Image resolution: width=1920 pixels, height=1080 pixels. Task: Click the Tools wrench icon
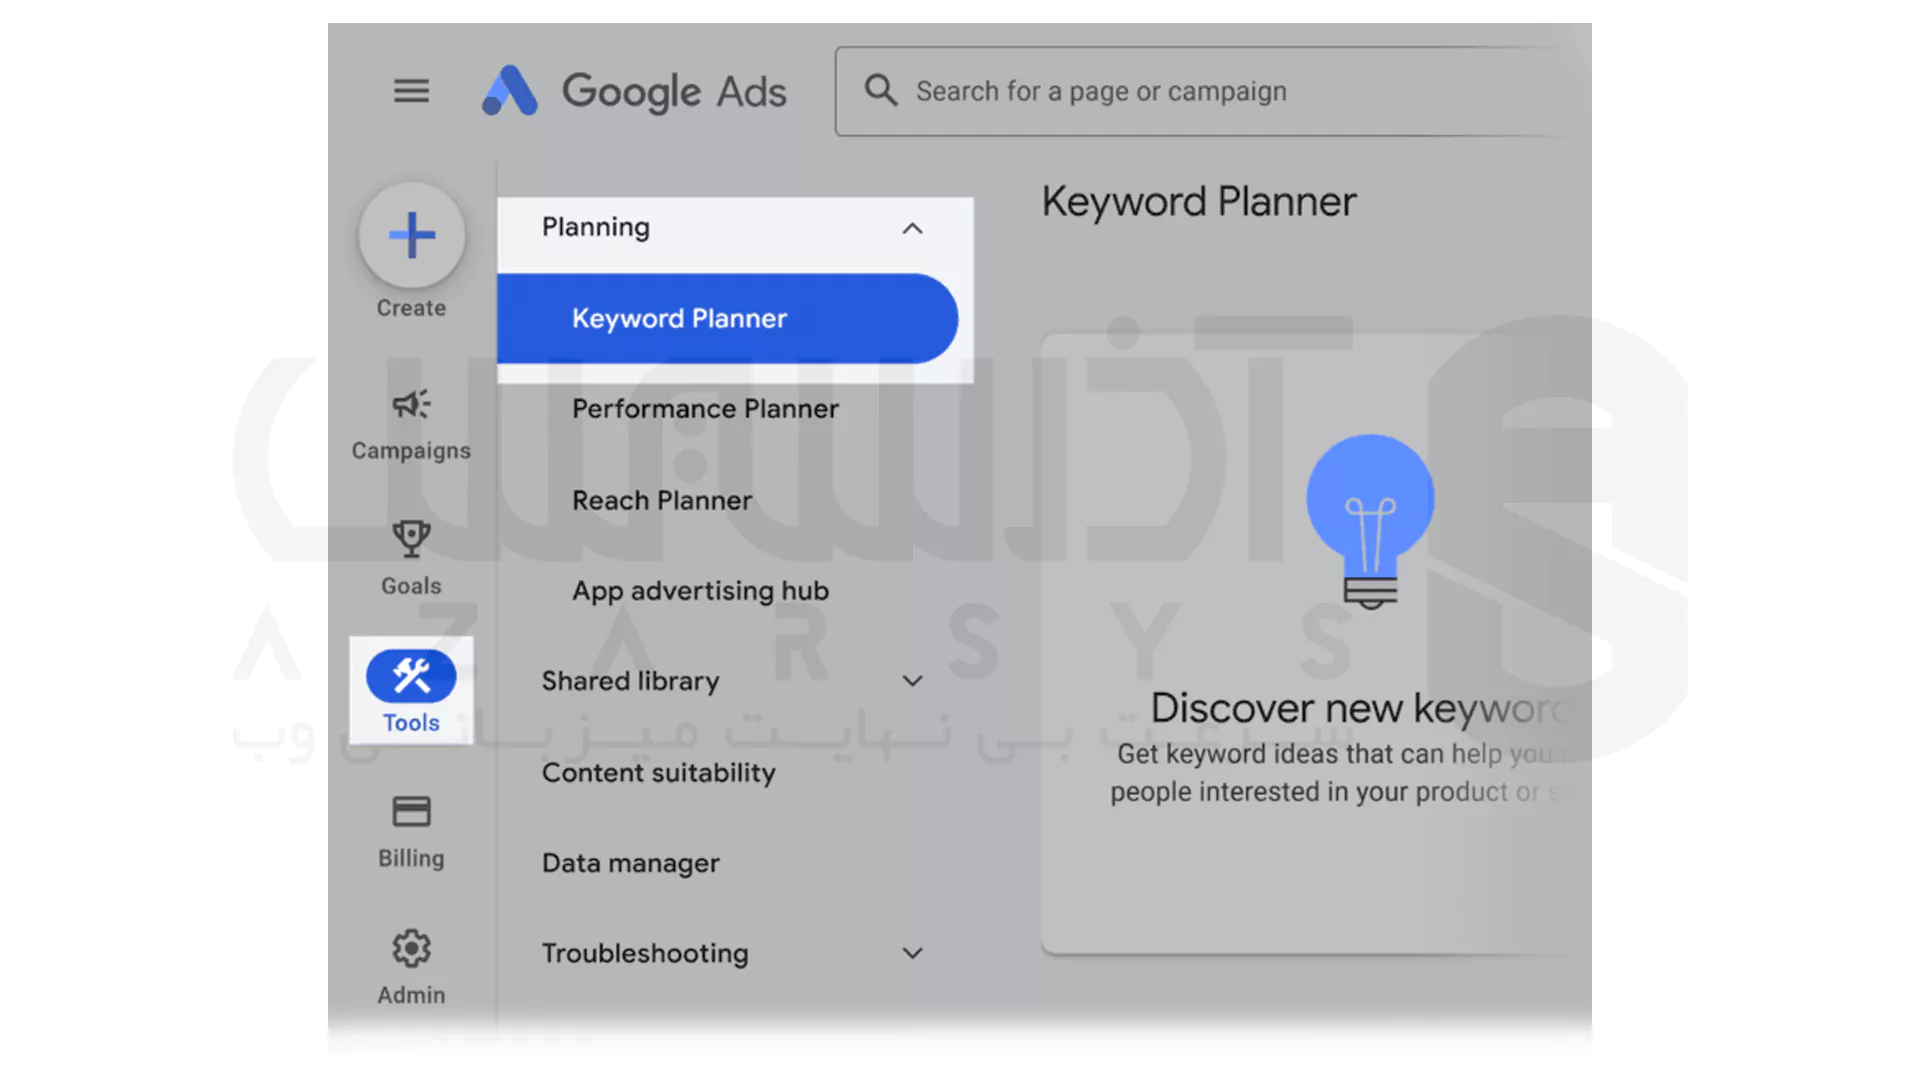coord(410,675)
